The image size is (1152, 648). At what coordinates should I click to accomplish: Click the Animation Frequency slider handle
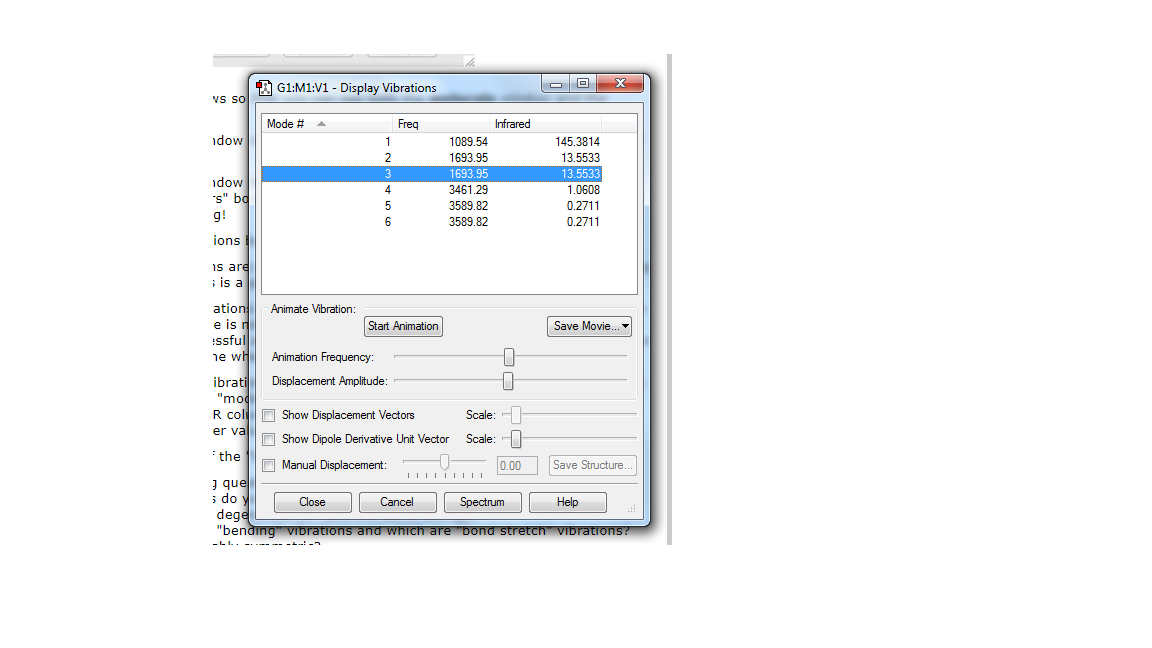(508, 357)
